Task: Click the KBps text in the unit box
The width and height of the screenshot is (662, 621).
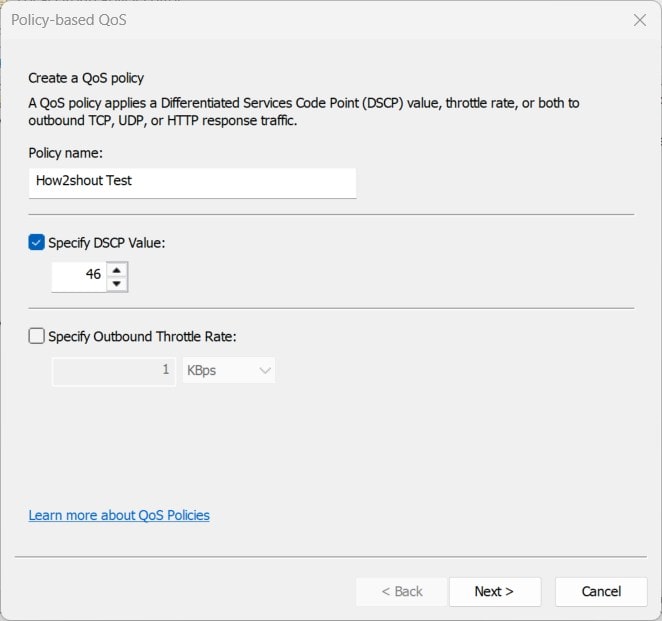Action: click(202, 370)
